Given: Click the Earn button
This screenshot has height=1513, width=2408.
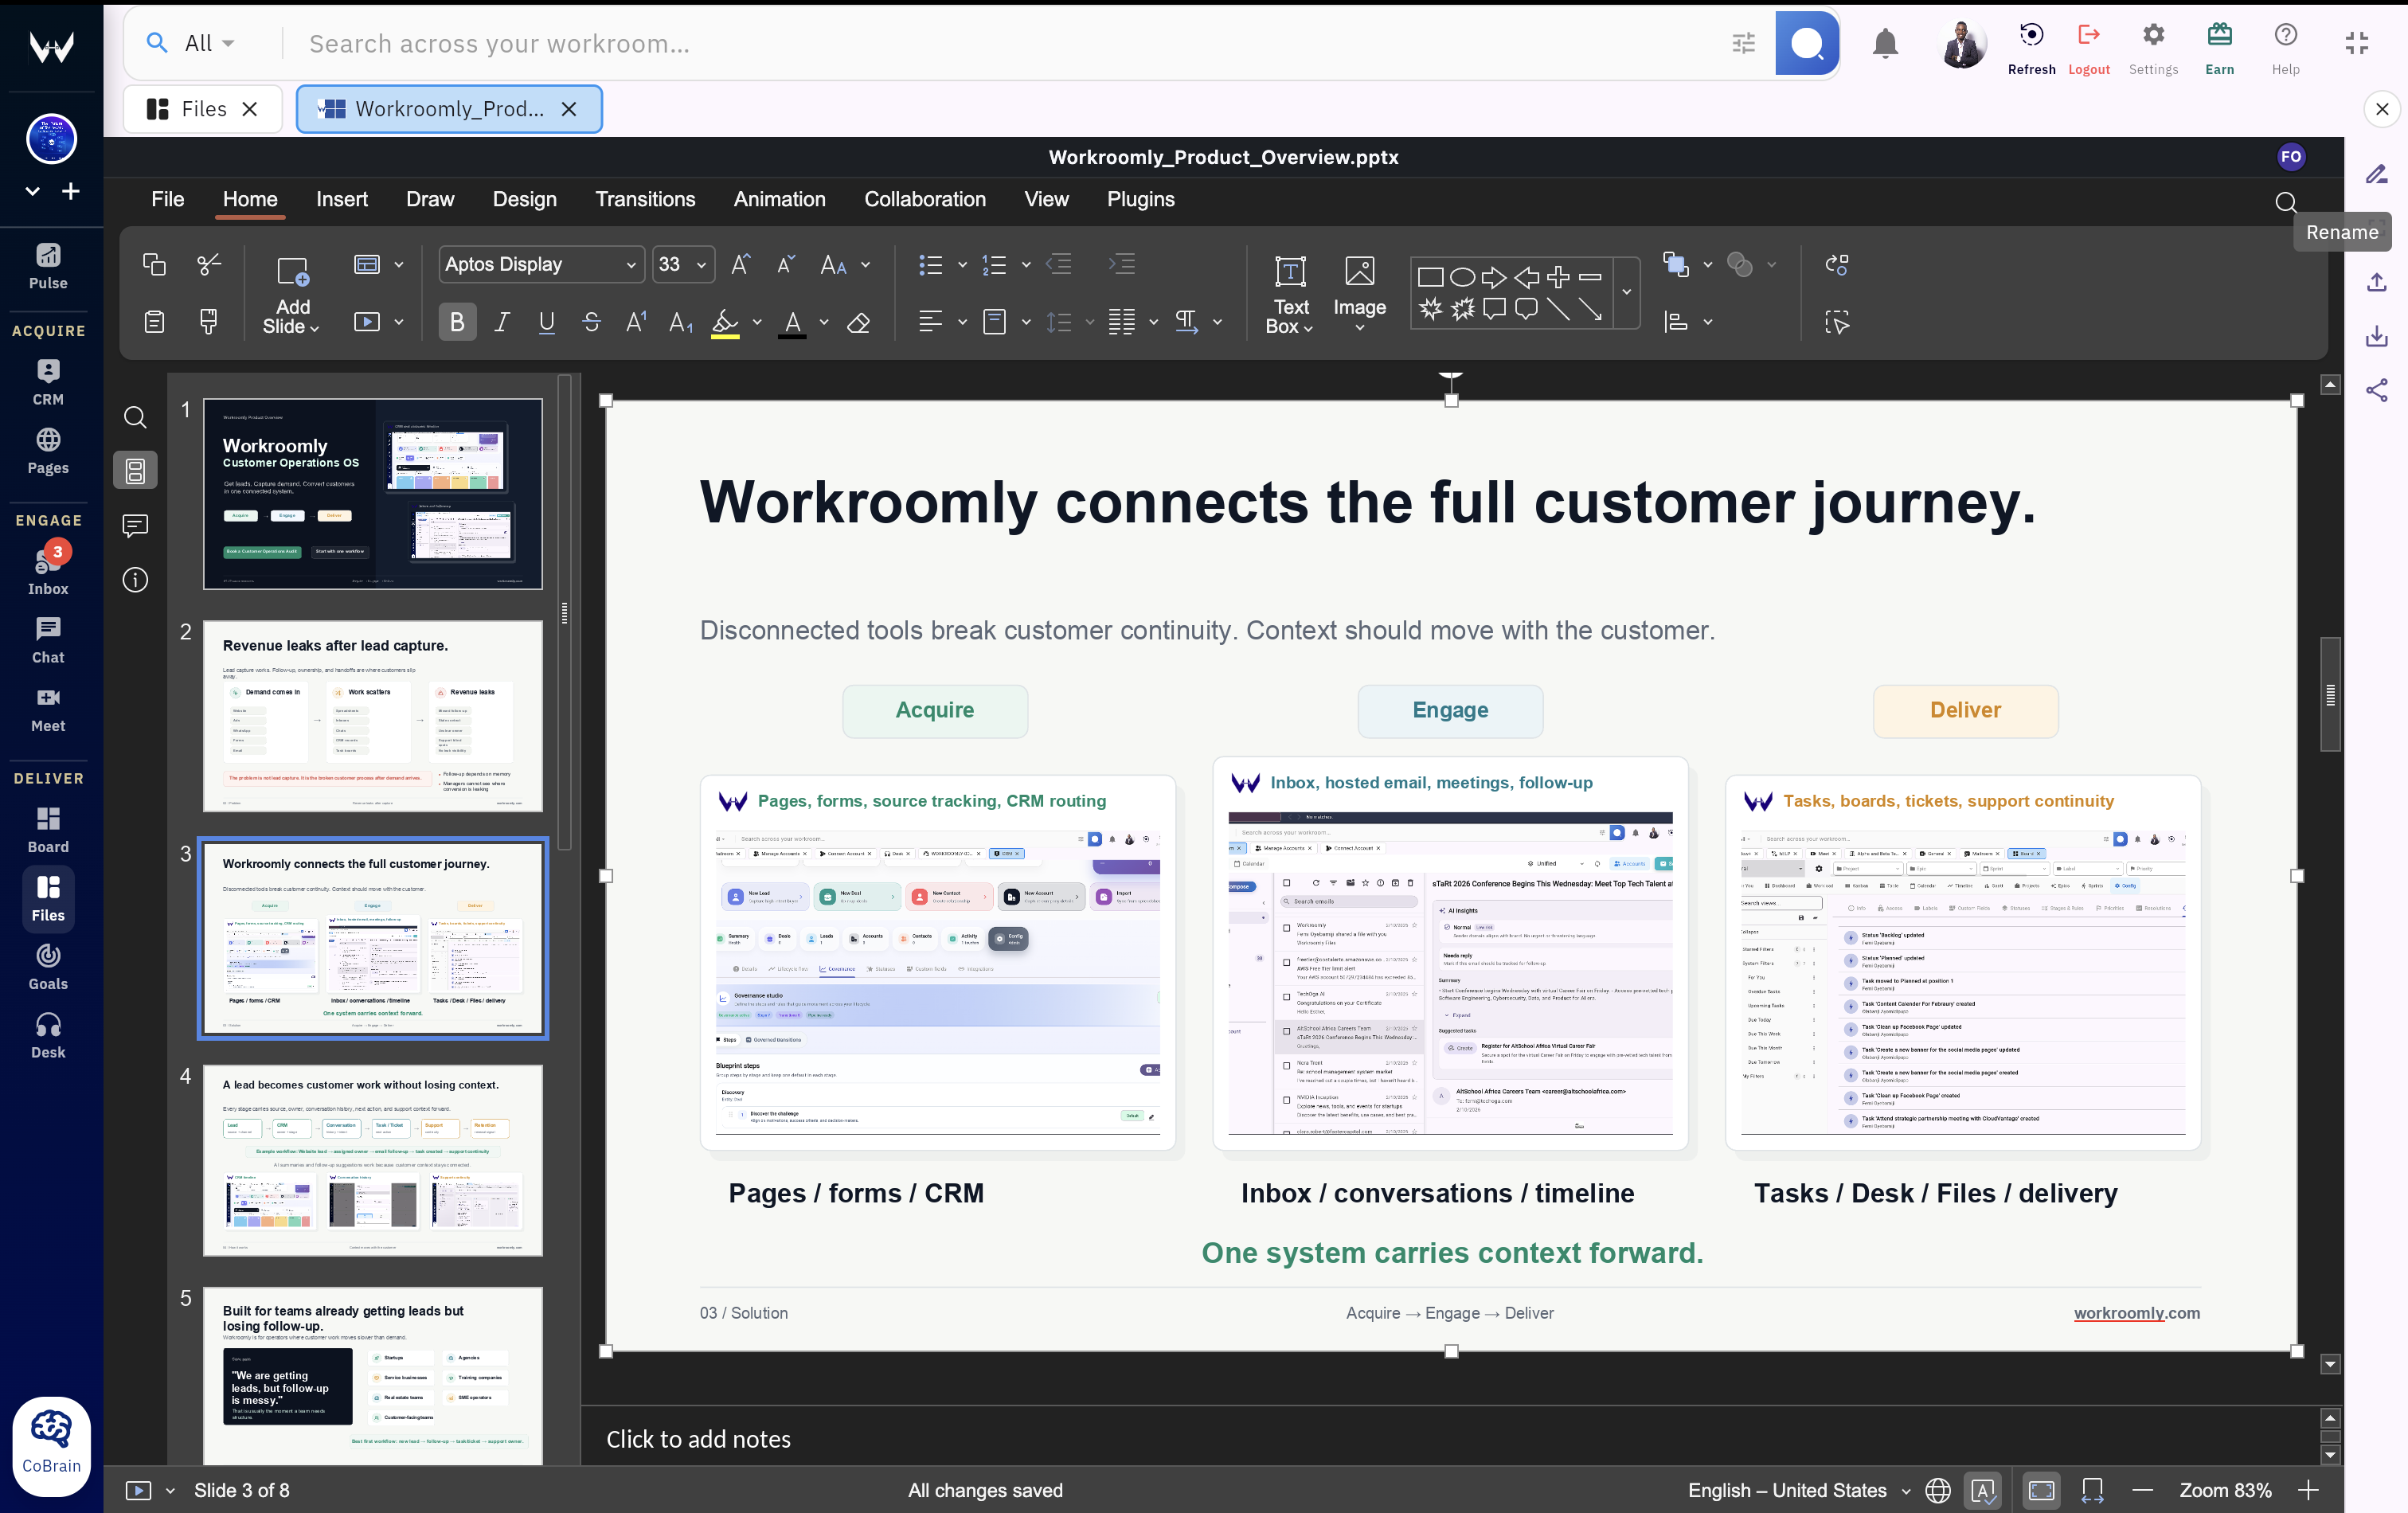Looking at the screenshot, I should click(2219, 48).
